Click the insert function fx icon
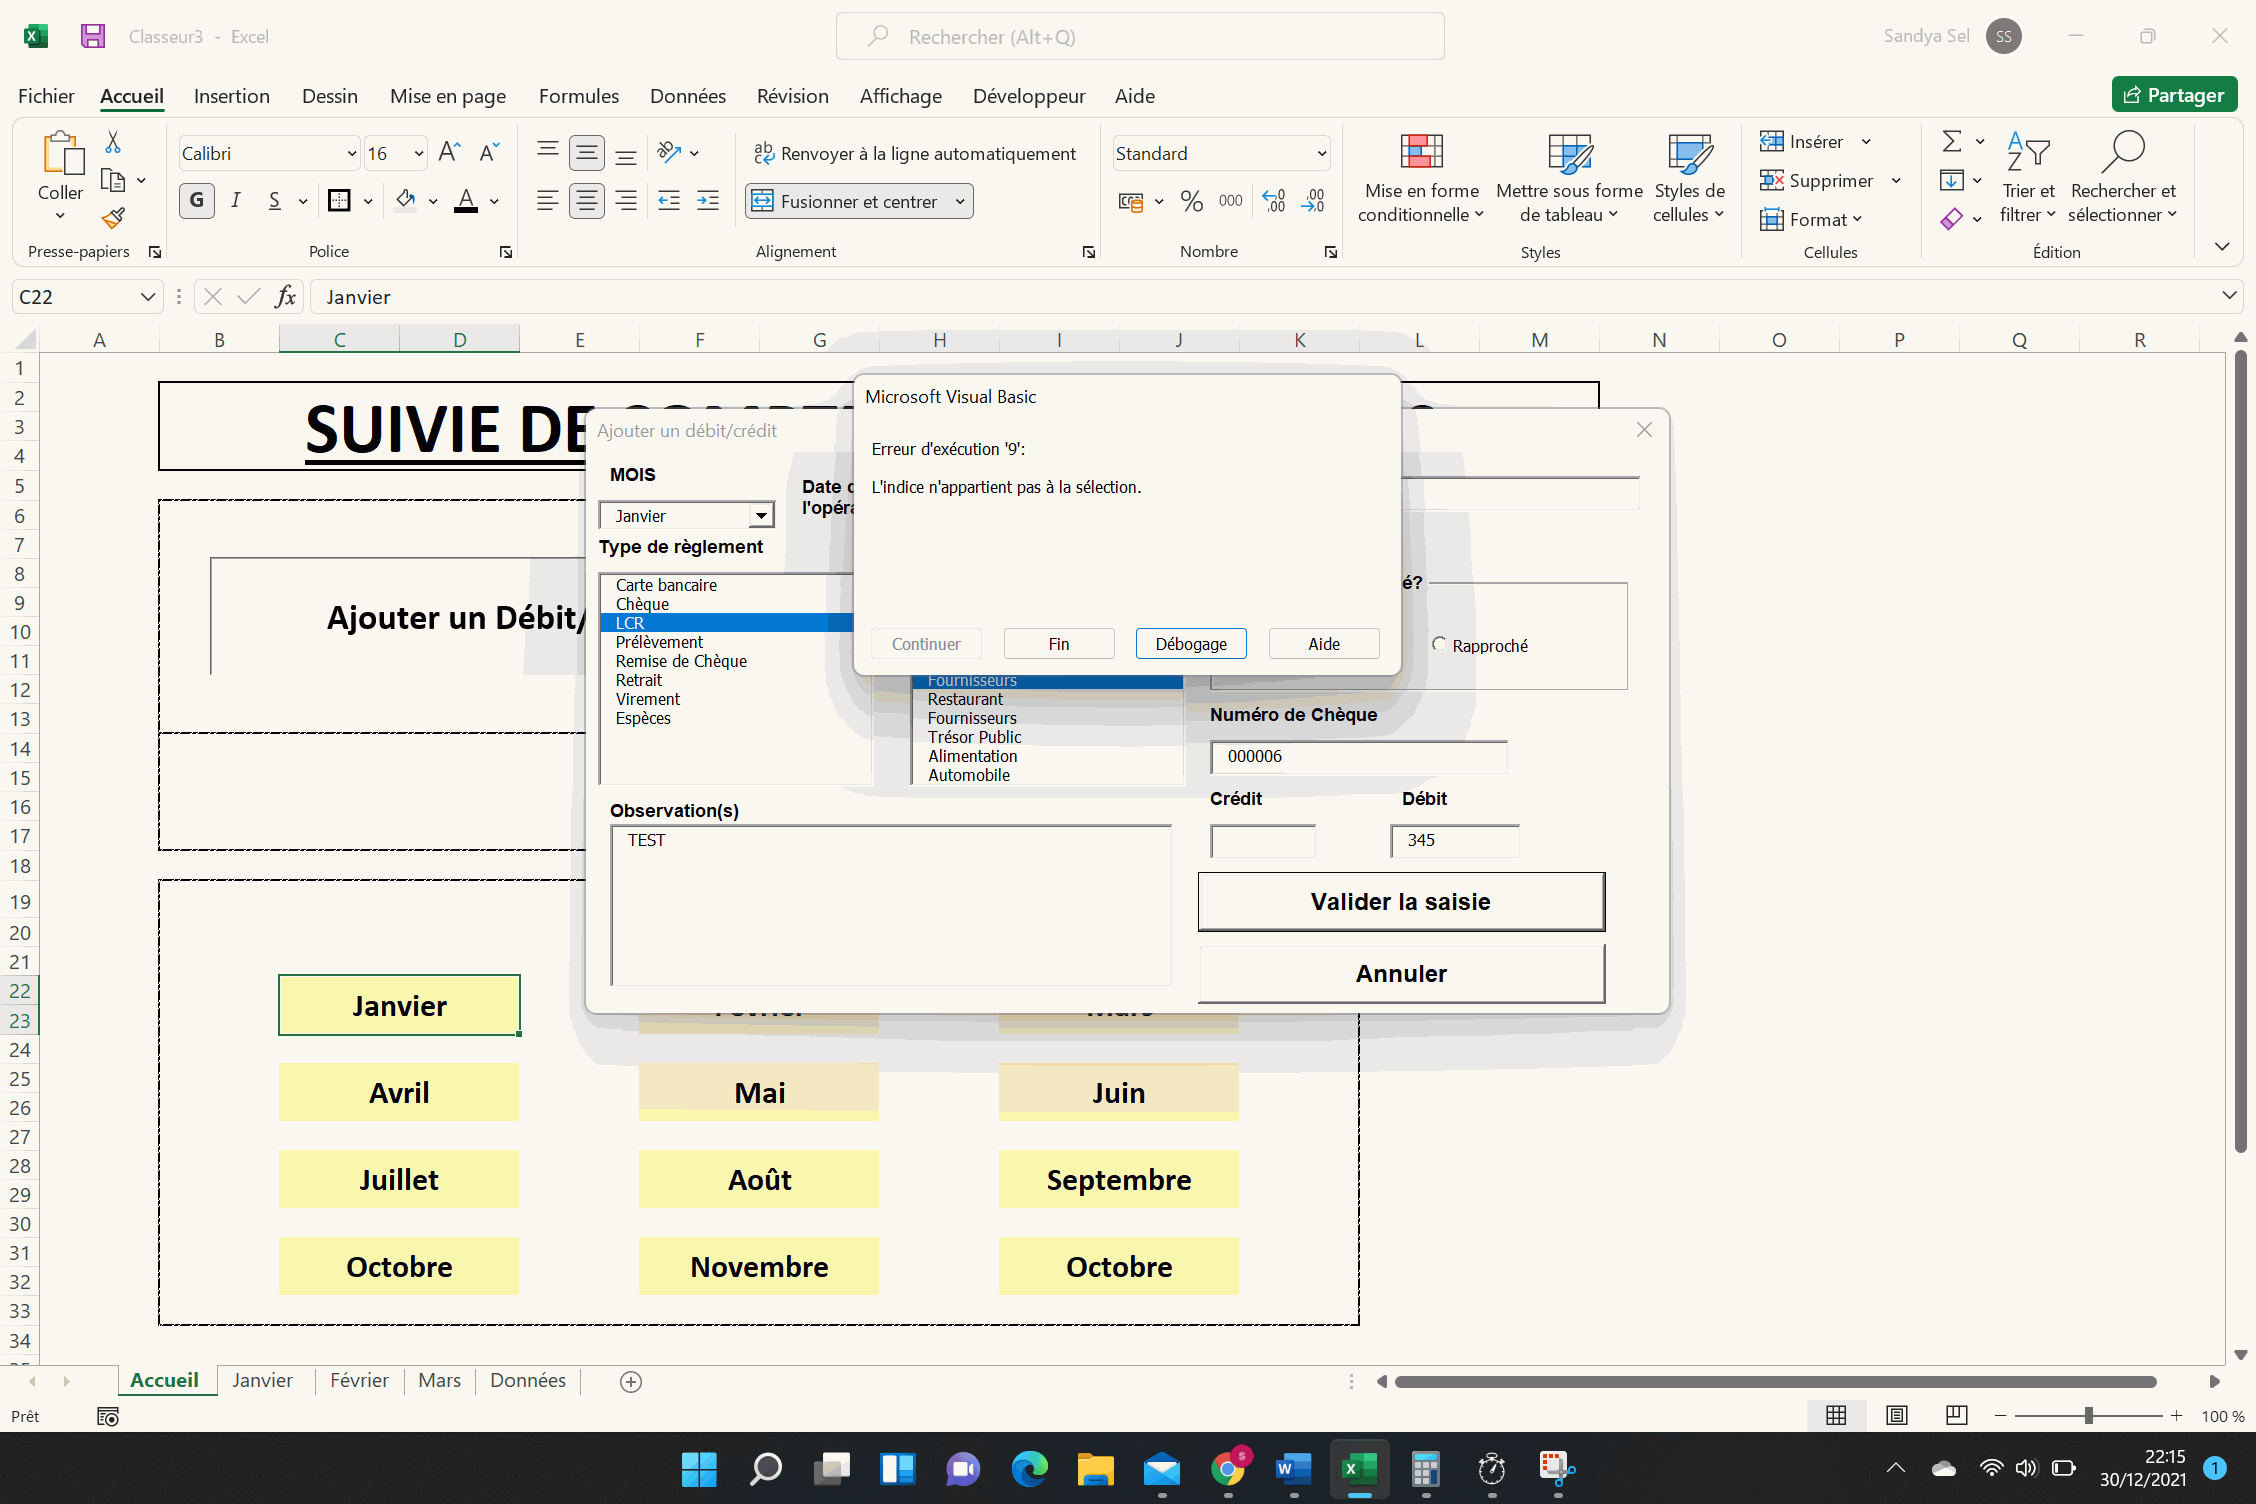2256x1504 pixels. point(285,297)
